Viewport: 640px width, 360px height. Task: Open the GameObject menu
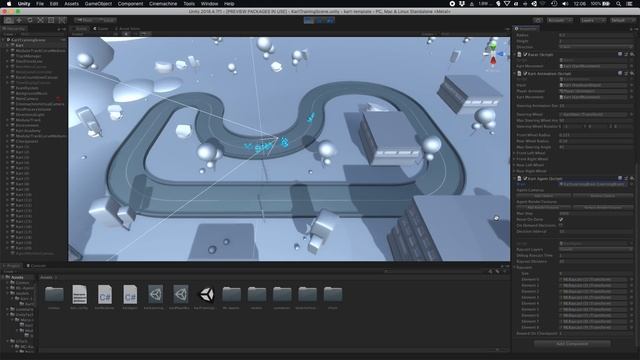point(98,4)
